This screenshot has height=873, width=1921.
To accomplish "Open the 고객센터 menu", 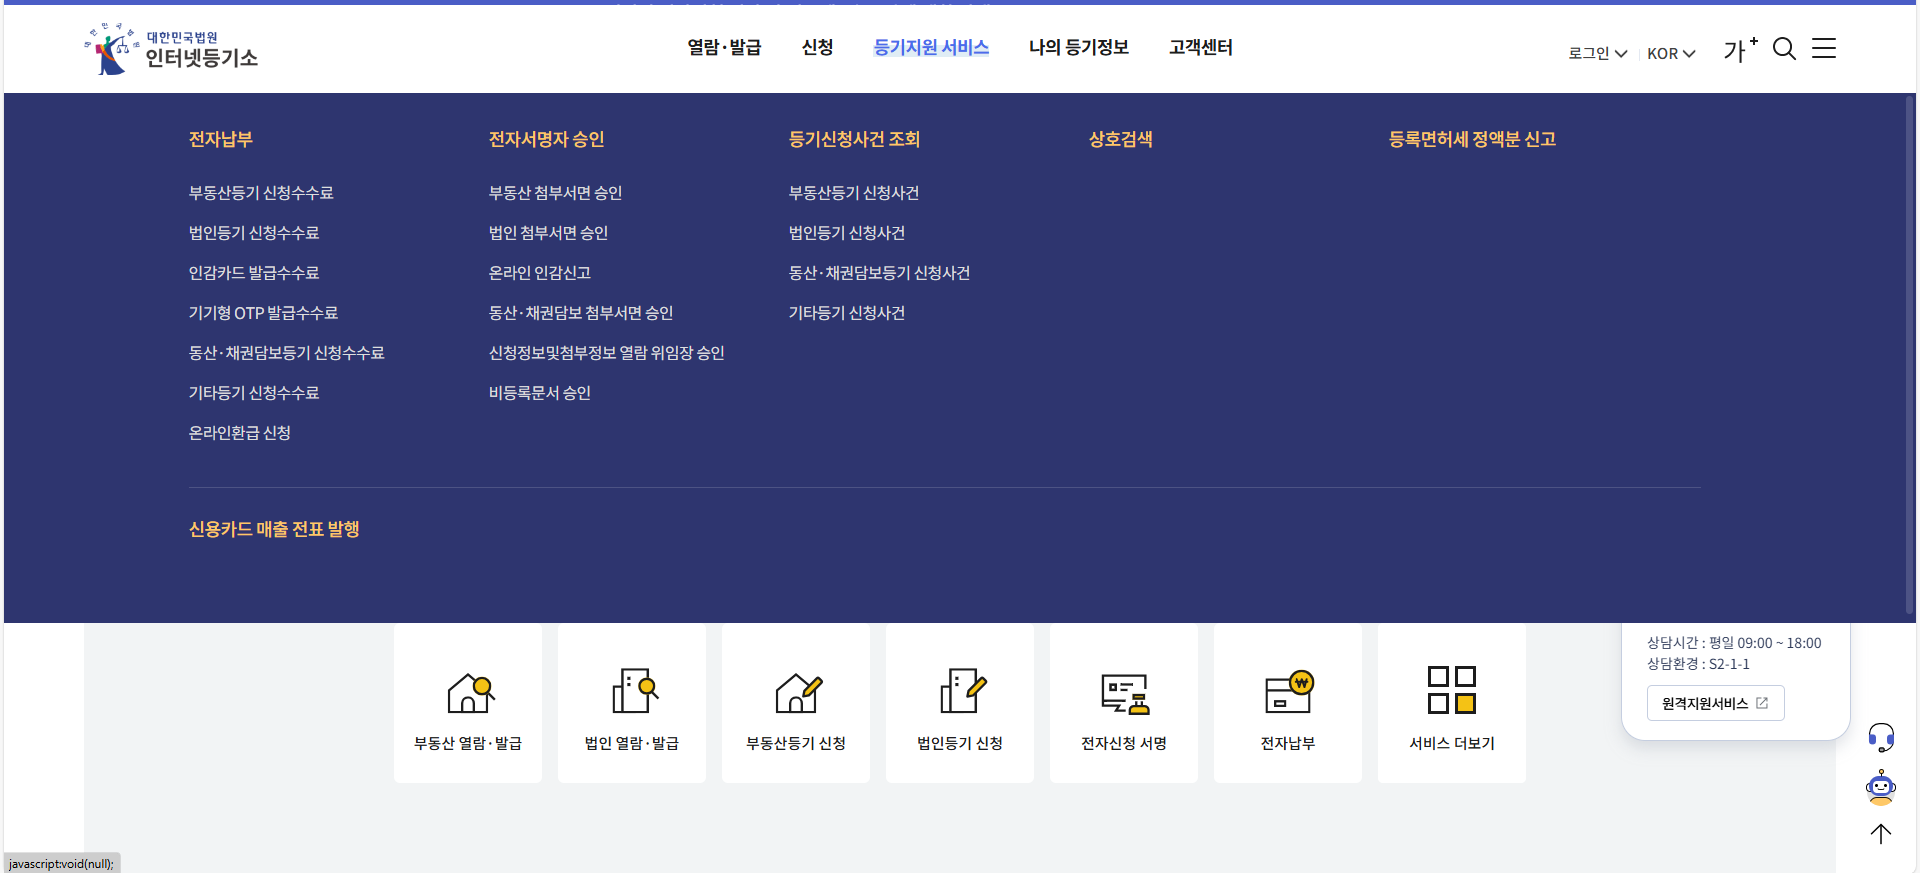I will click(1201, 47).
